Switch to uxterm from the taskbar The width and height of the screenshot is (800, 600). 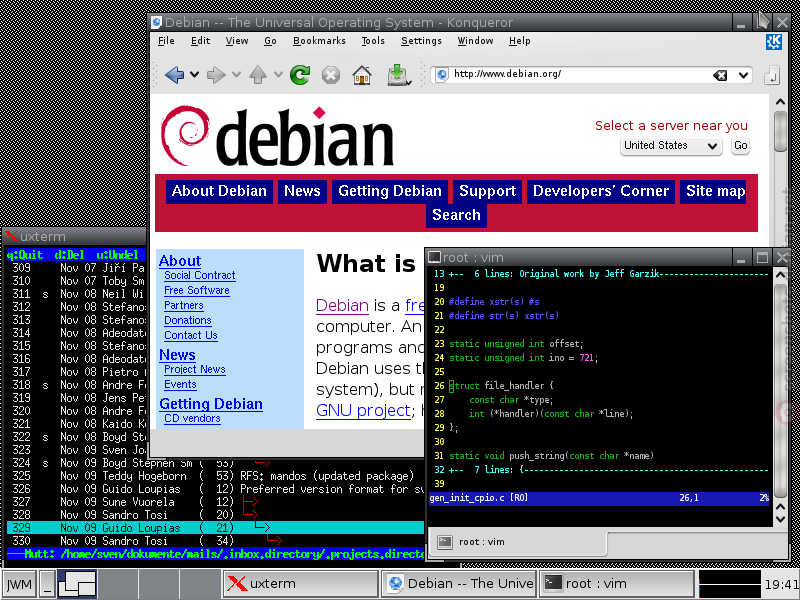pyautogui.click(x=300, y=584)
